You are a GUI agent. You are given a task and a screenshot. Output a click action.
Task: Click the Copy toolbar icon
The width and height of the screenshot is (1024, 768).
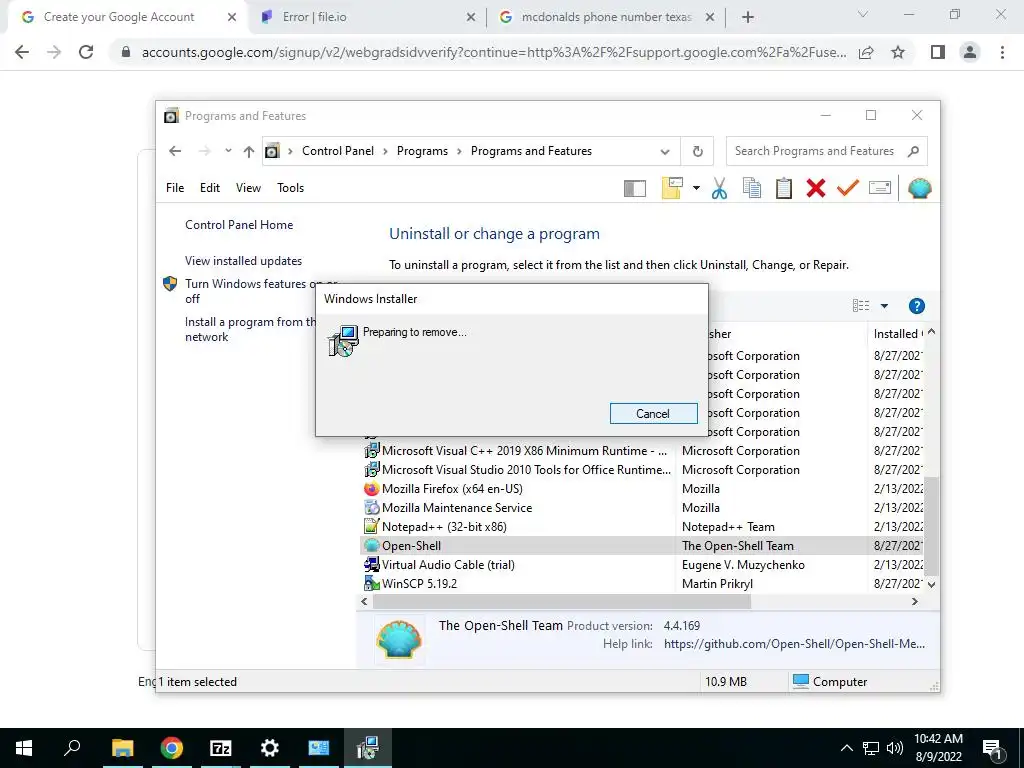[752, 188]
